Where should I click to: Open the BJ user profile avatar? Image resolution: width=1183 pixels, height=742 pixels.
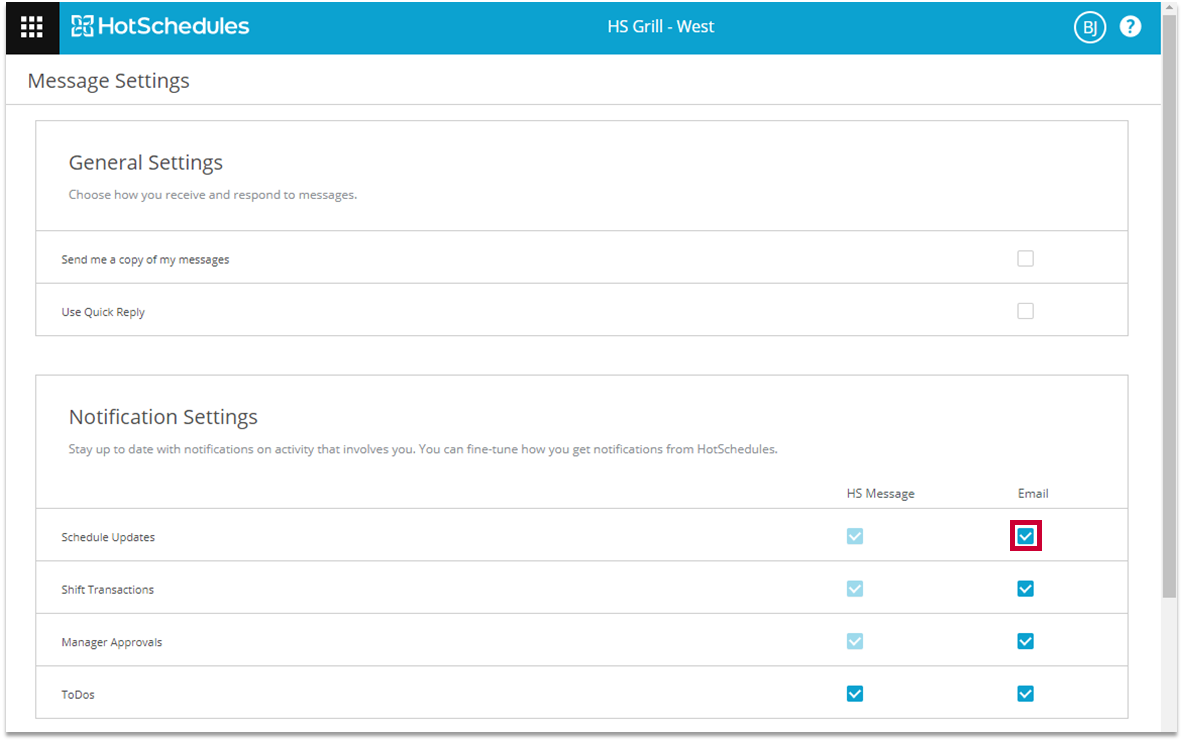(1089, 27)
